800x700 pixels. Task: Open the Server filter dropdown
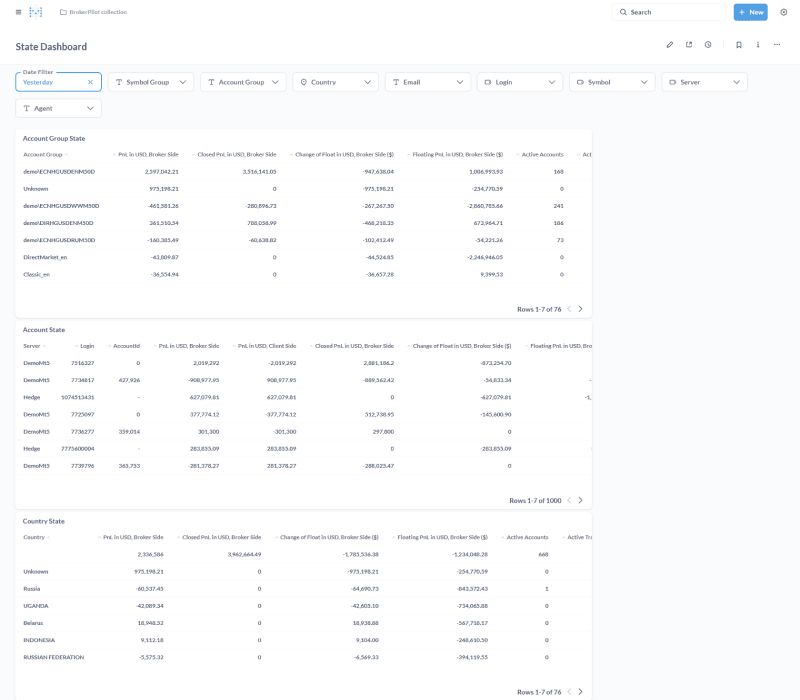coord(700,81)
